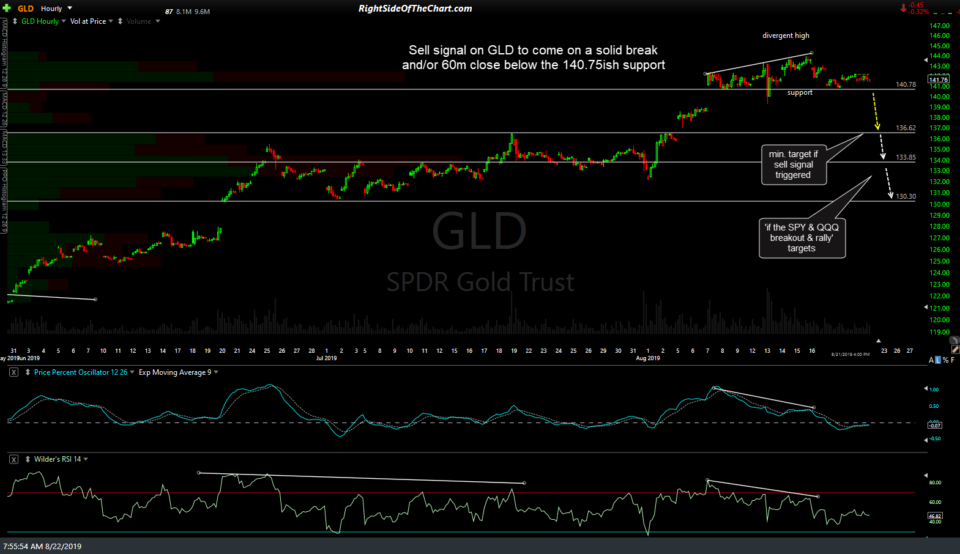
Task: Click the -0.07 PPO value label
Action: pyautogui.click(x=935, y=425)
